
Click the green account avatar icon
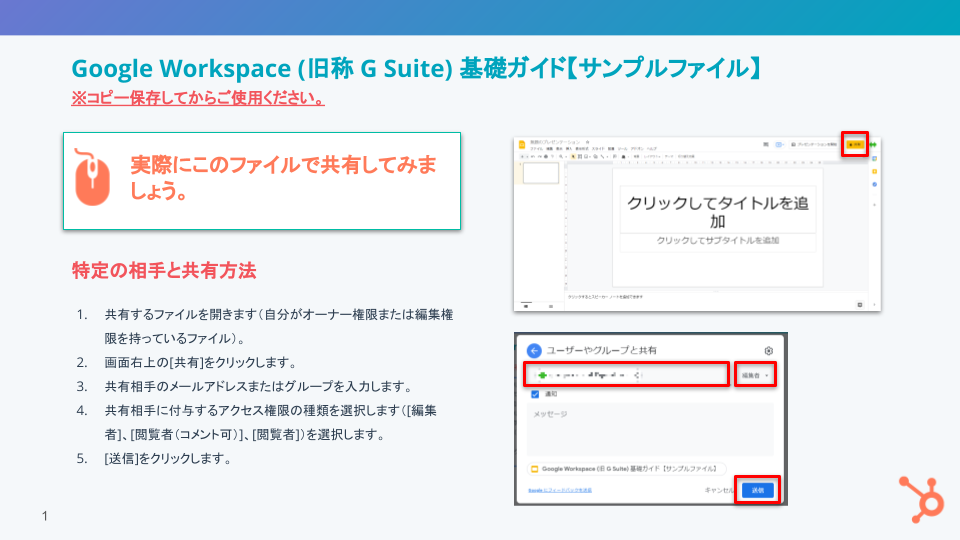[873, 145]
